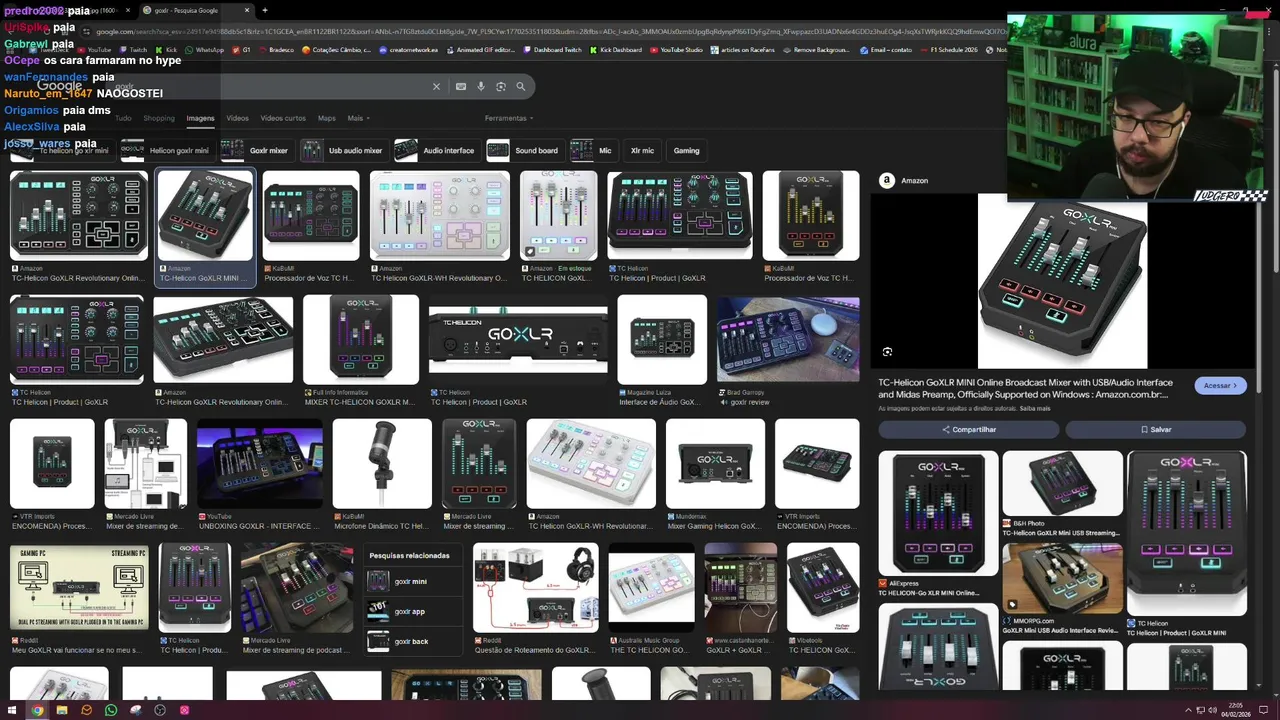Open the Windows Start menu
Image resolution: width=1280 pixels, height=720 pixels.
[x=13, y=710]
